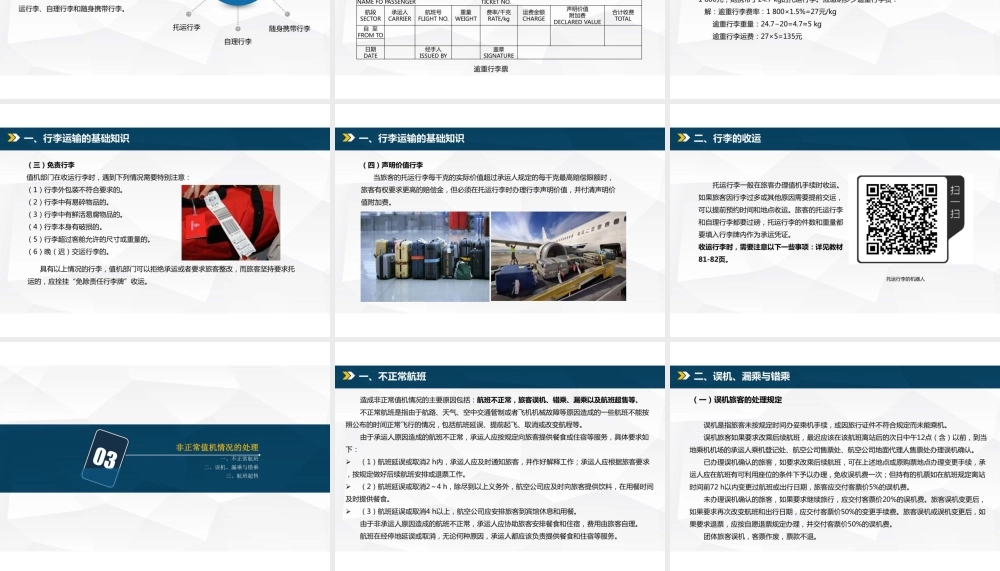1000x571 pixels.
Task: Click the line （1）行李外包装不符合要求的
Action: (75, 189)
